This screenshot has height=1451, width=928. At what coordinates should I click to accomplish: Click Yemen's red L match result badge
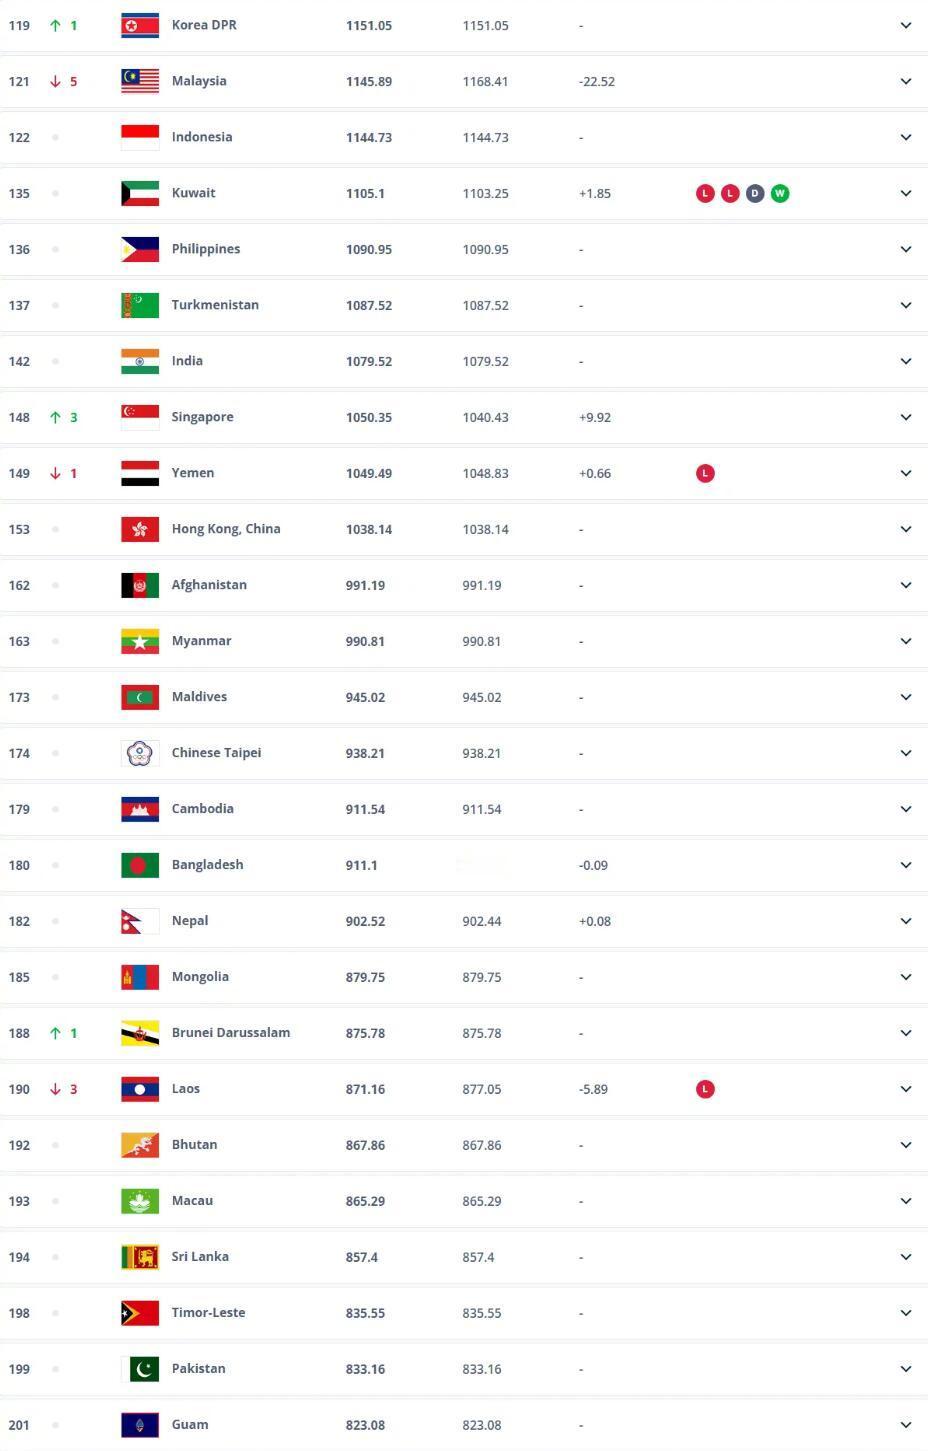tap(705, 473)
